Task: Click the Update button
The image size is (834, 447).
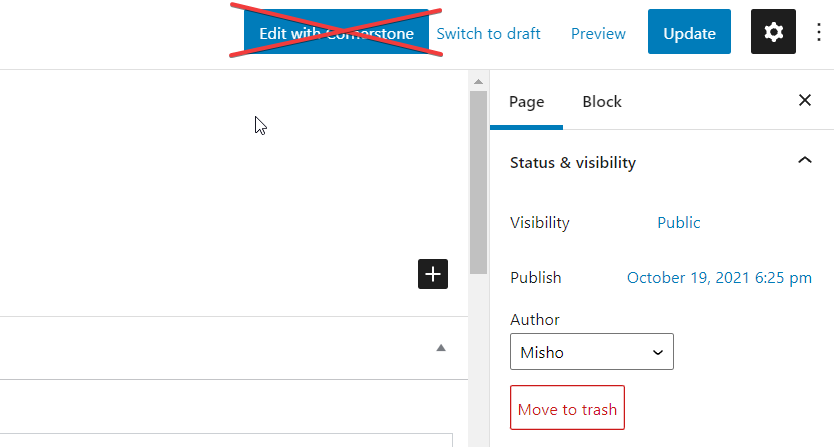Action: pos(689,33)
